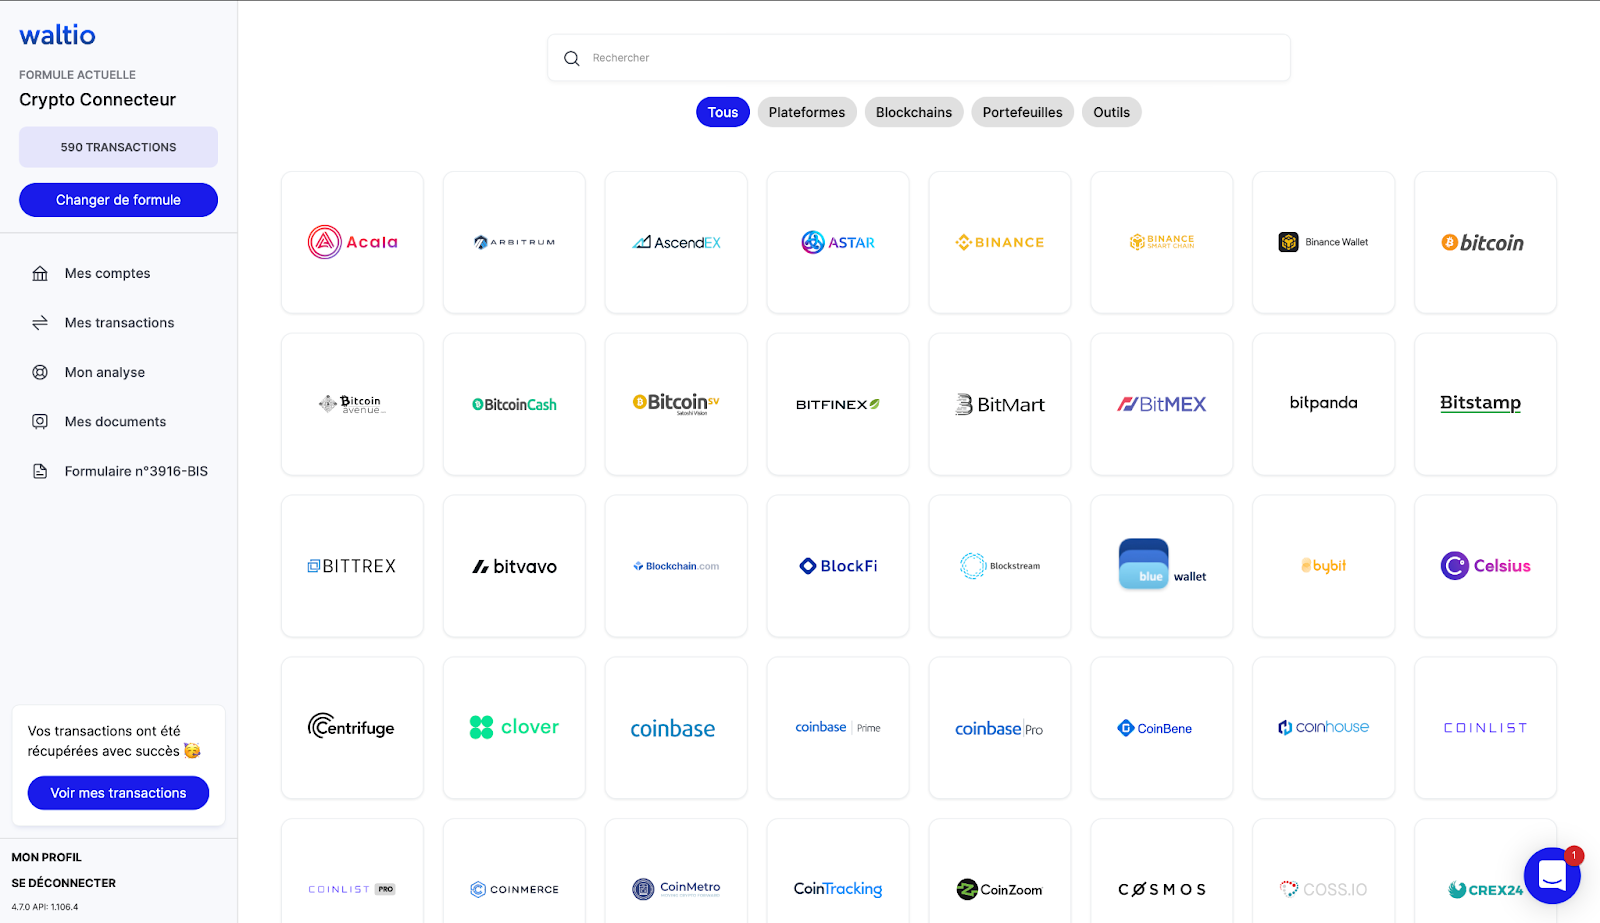Focus the Rechercher search field
Image resolution: width=1600 pixels, height=923 pixels.
[919, 58]
